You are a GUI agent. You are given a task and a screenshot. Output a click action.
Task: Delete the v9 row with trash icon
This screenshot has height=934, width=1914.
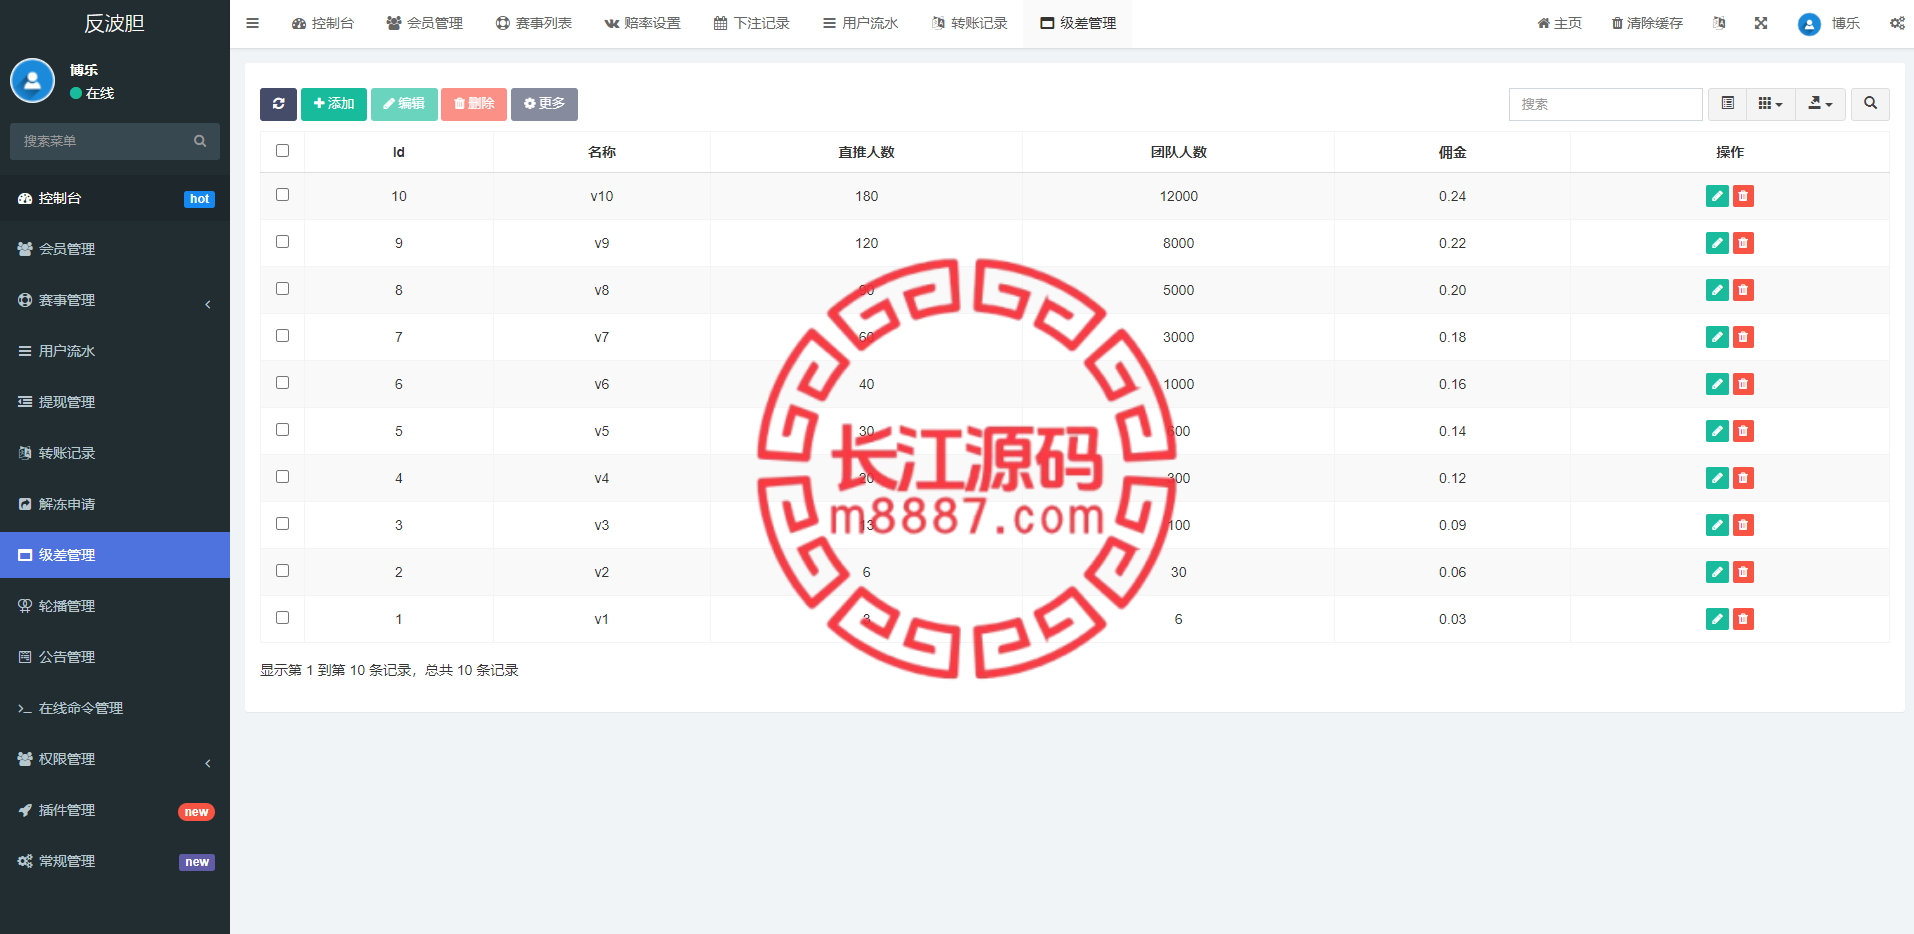(1743, 243)
